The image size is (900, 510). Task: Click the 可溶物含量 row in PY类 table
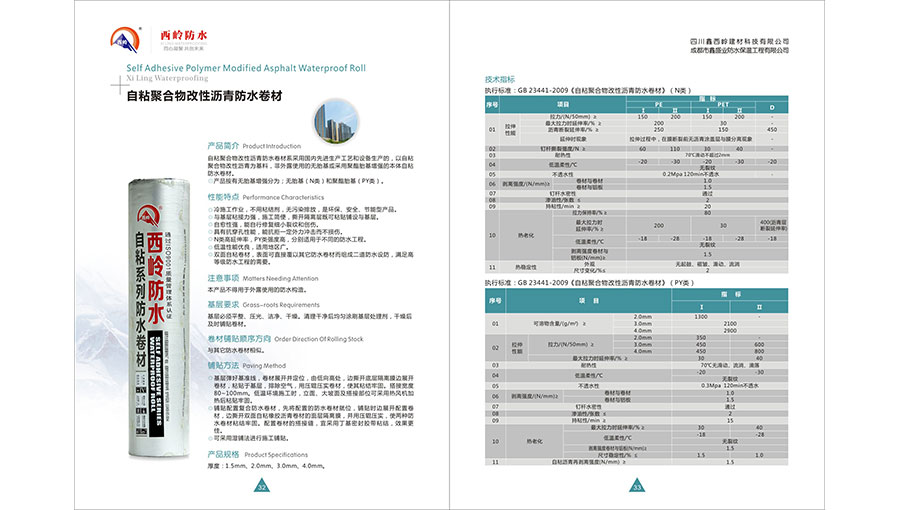[x=560, y=324]
